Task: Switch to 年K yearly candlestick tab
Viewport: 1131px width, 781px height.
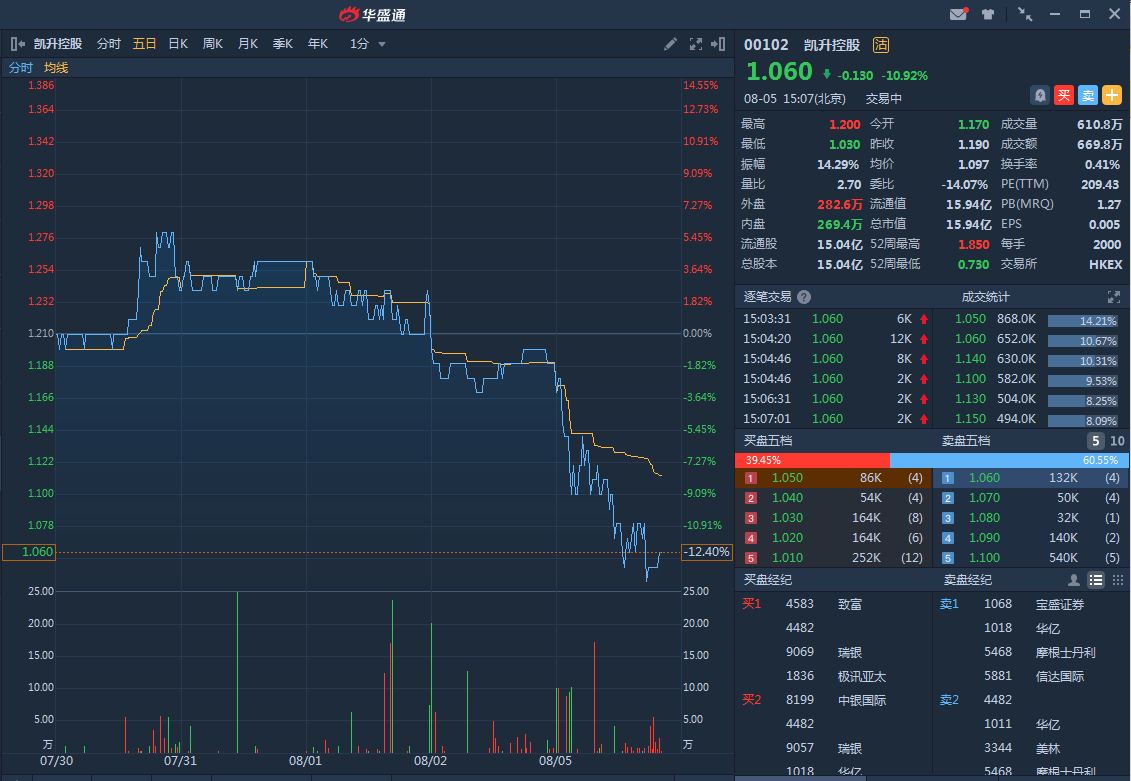Action: tap(317, 44)
